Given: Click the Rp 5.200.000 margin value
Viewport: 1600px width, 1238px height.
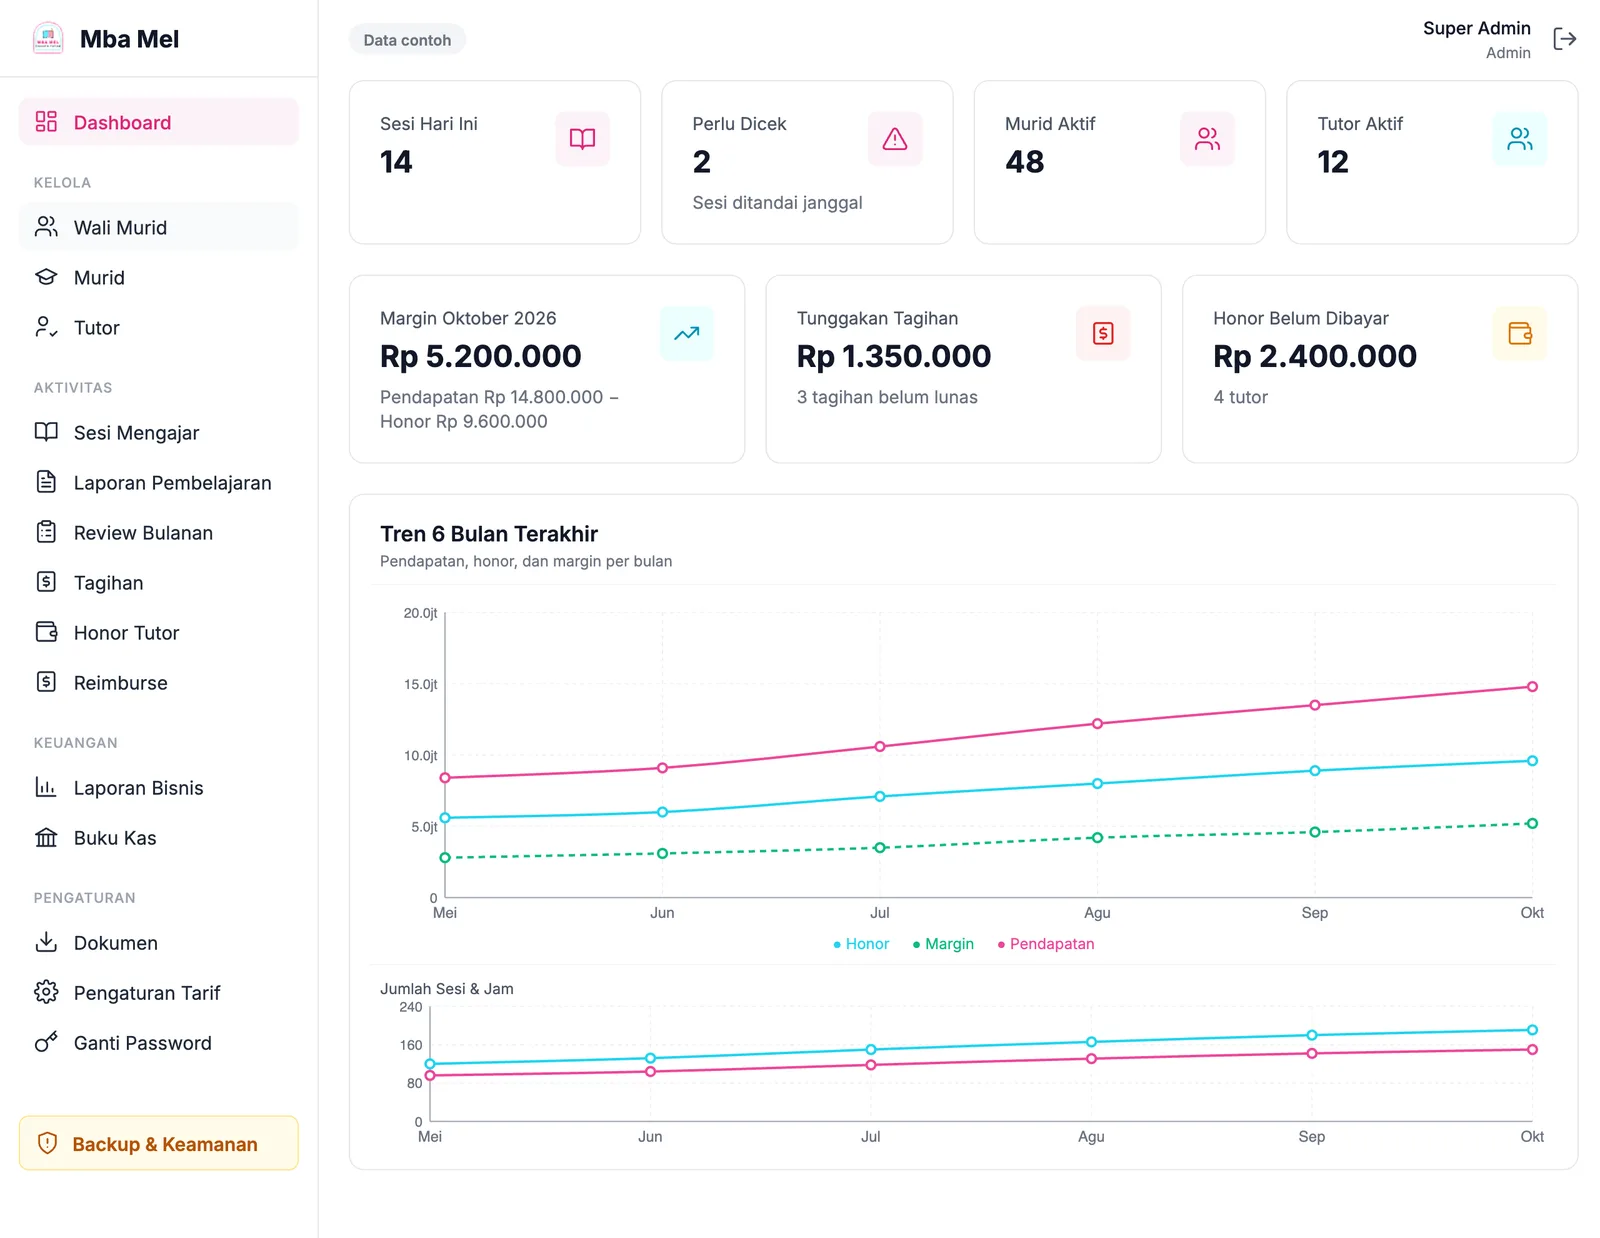Looking at the screenshot, I should [480, 356].
